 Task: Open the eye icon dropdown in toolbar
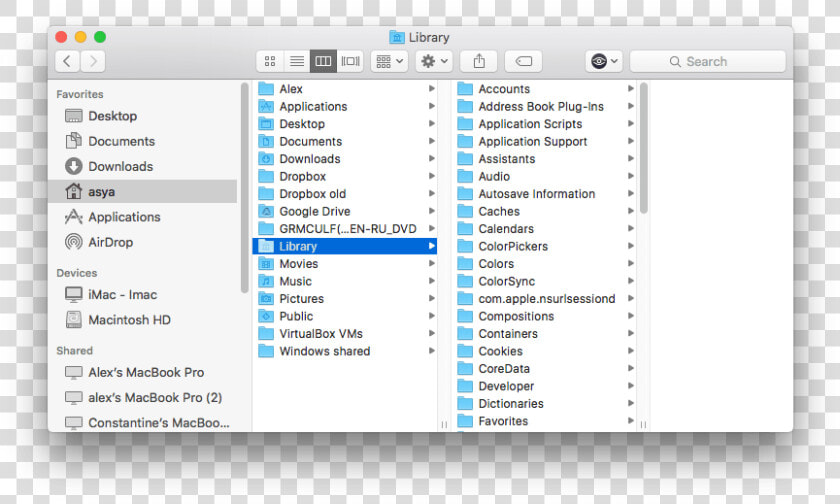pyautogui.click(x=604, y=61)
